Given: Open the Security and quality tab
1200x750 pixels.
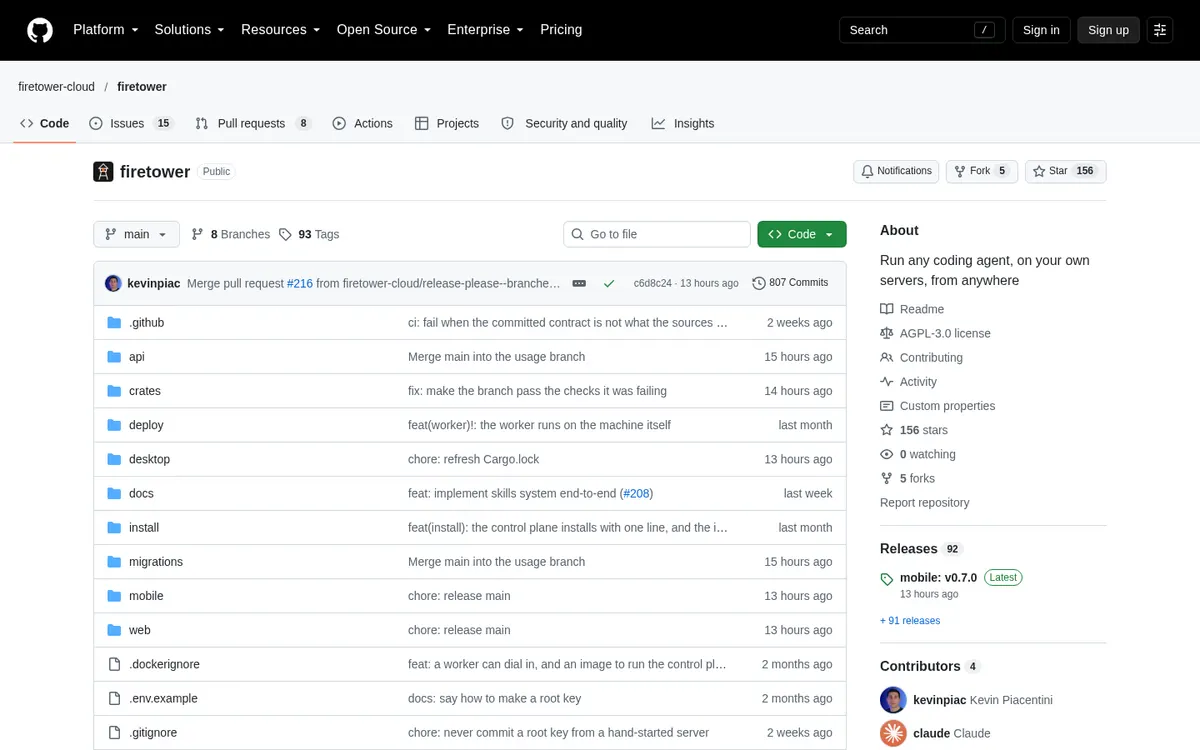Looking at the screenshot, I should [564, 123].
